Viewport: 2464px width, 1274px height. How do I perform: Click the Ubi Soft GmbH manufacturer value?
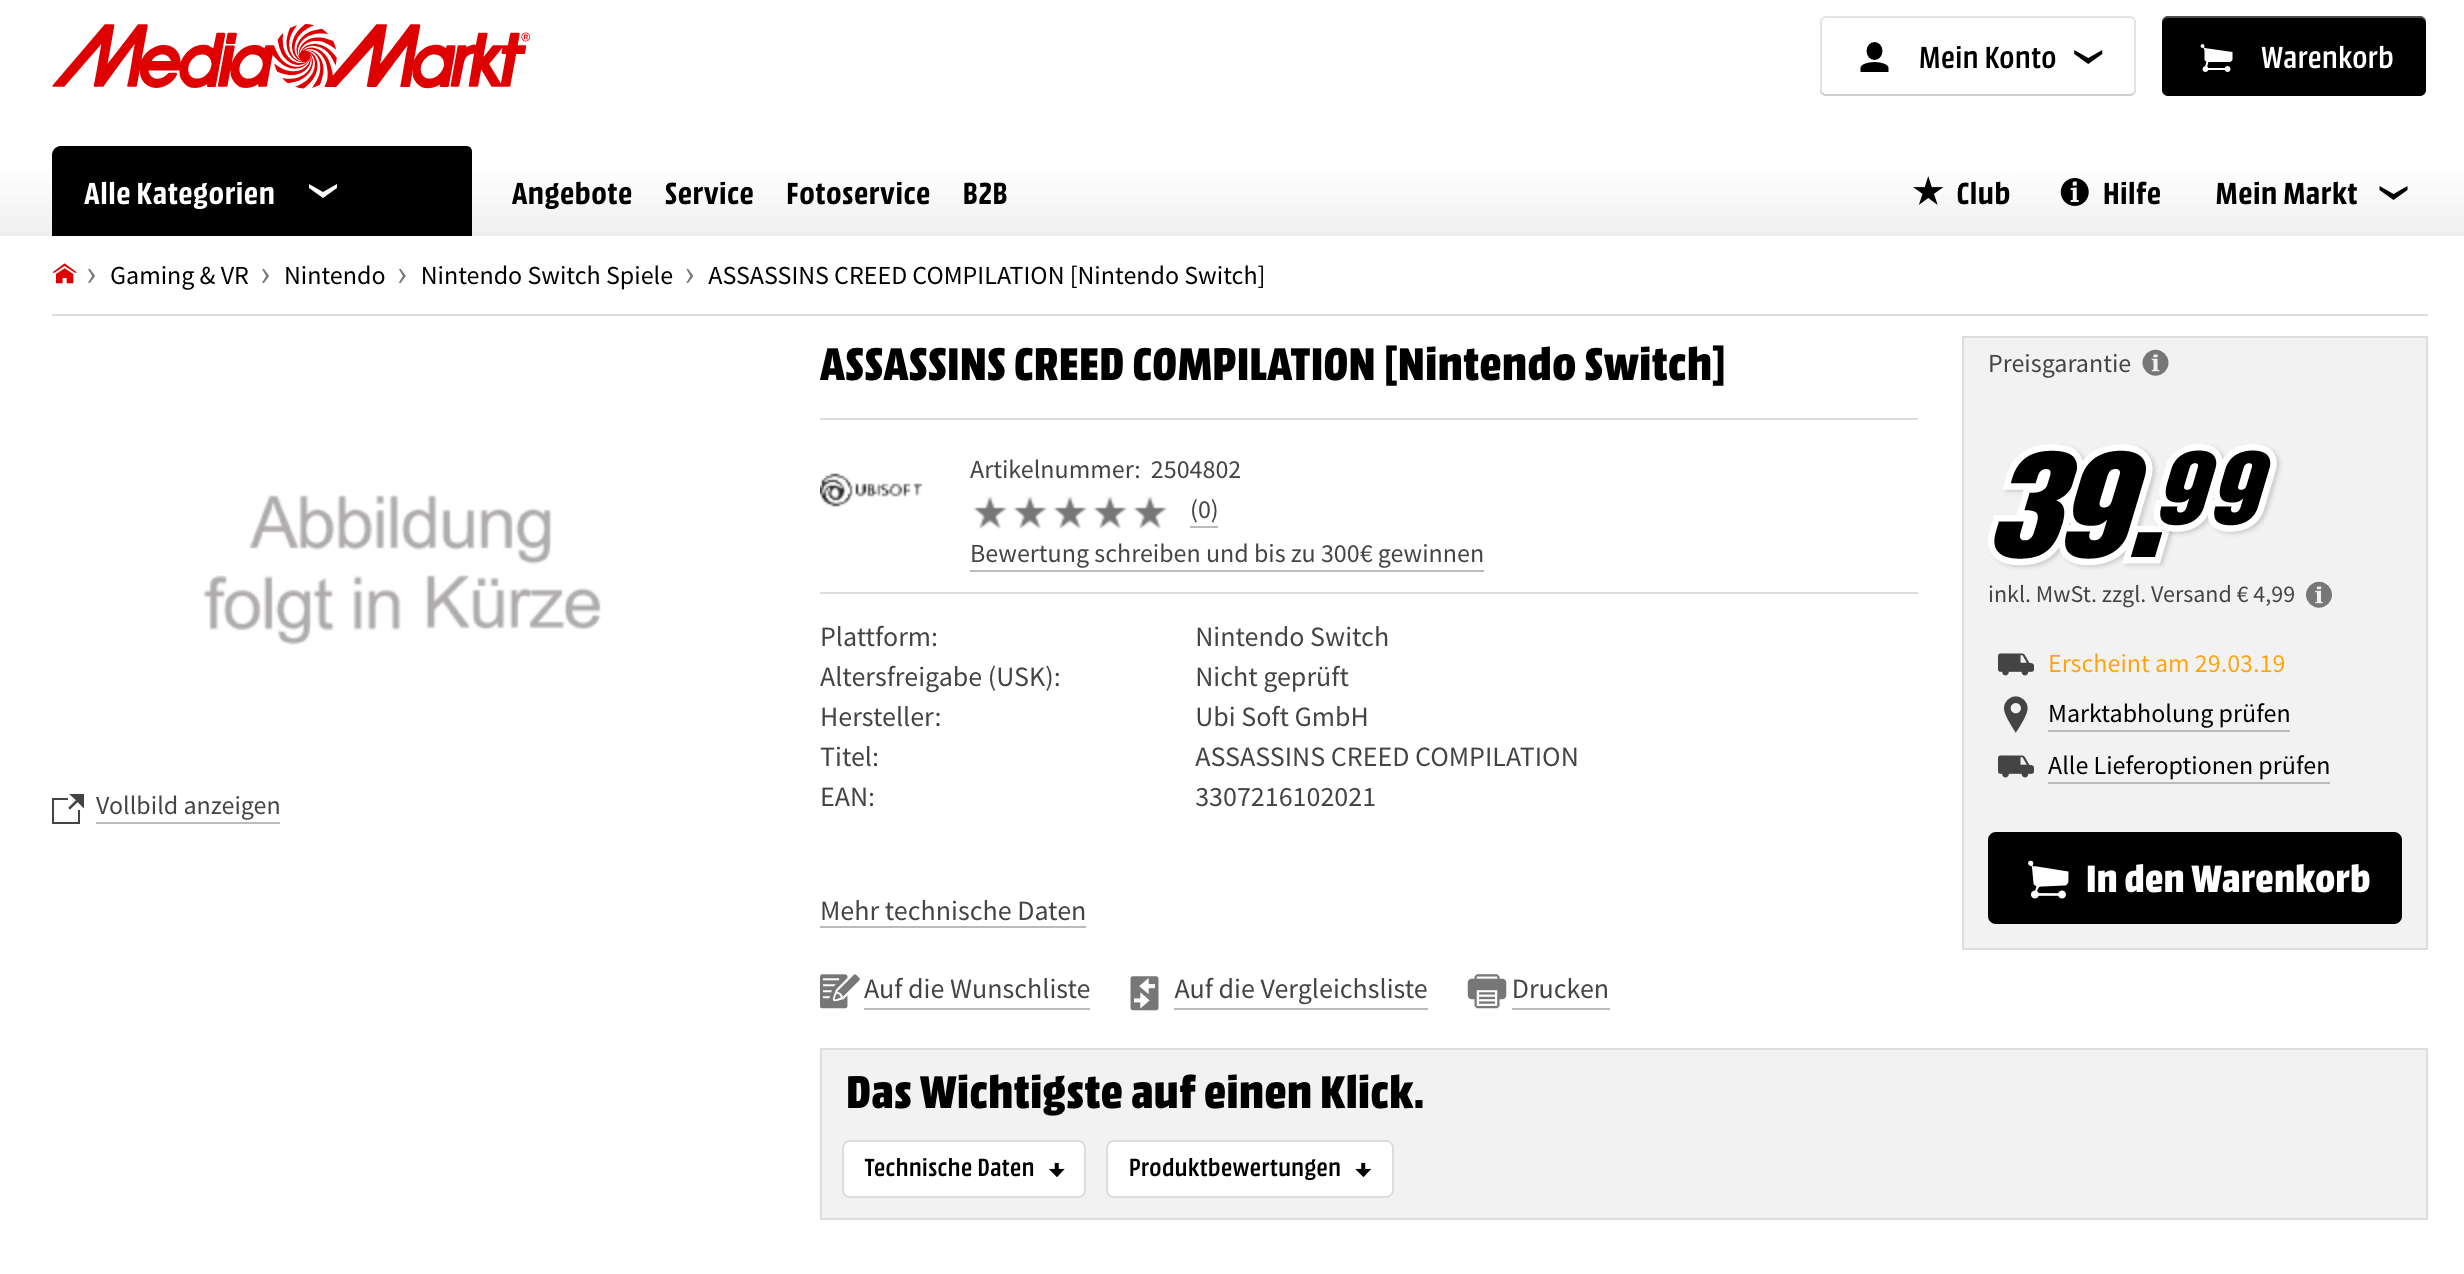tap(1282, 717)
